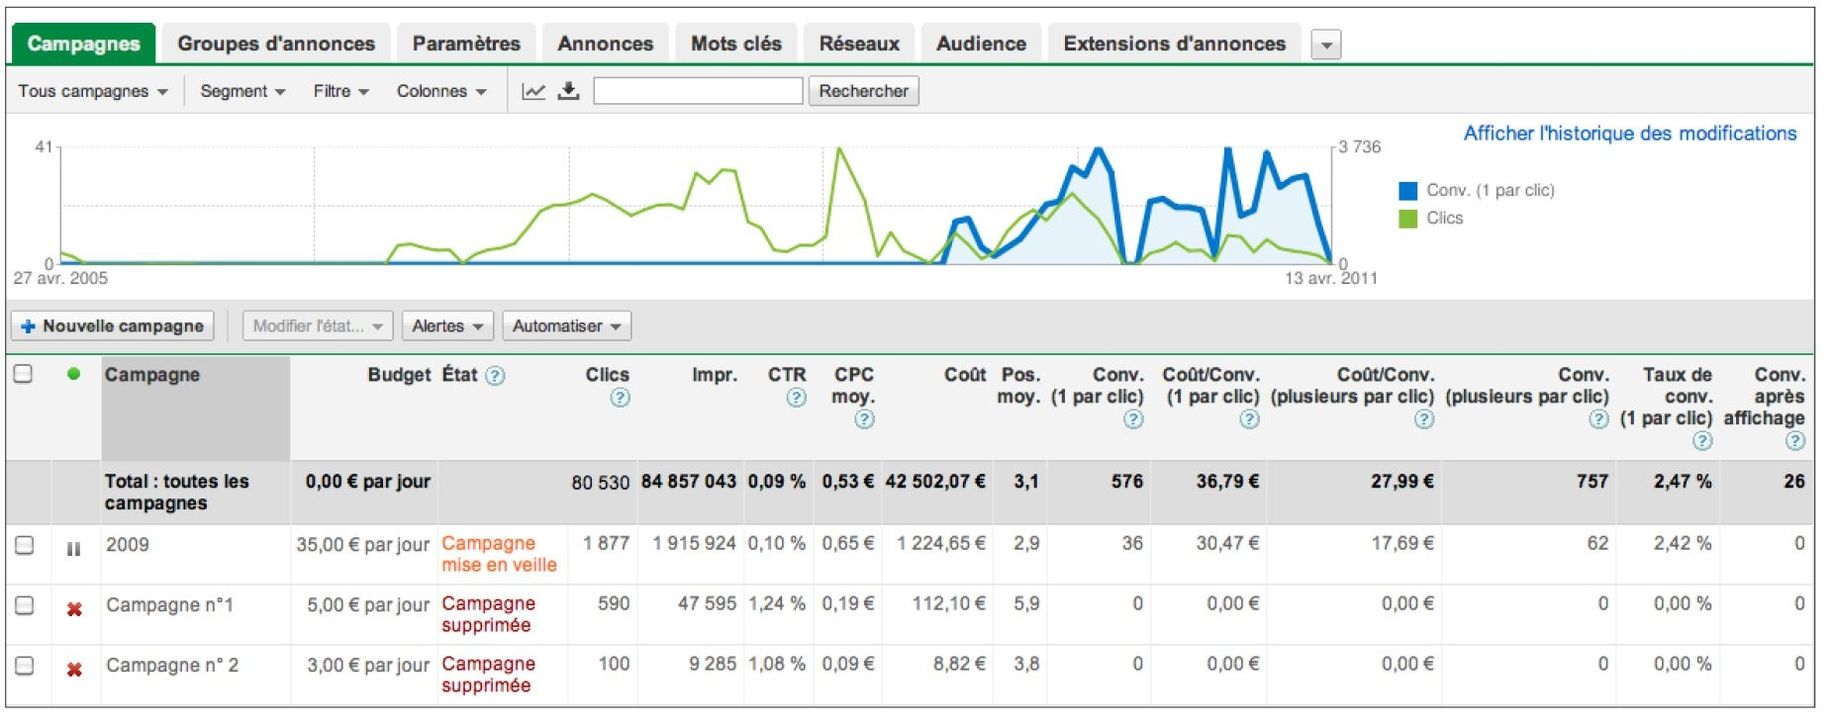Click help icon under Clics column header
Viewport: 1835px width, 726px height.
pos(620,398)
